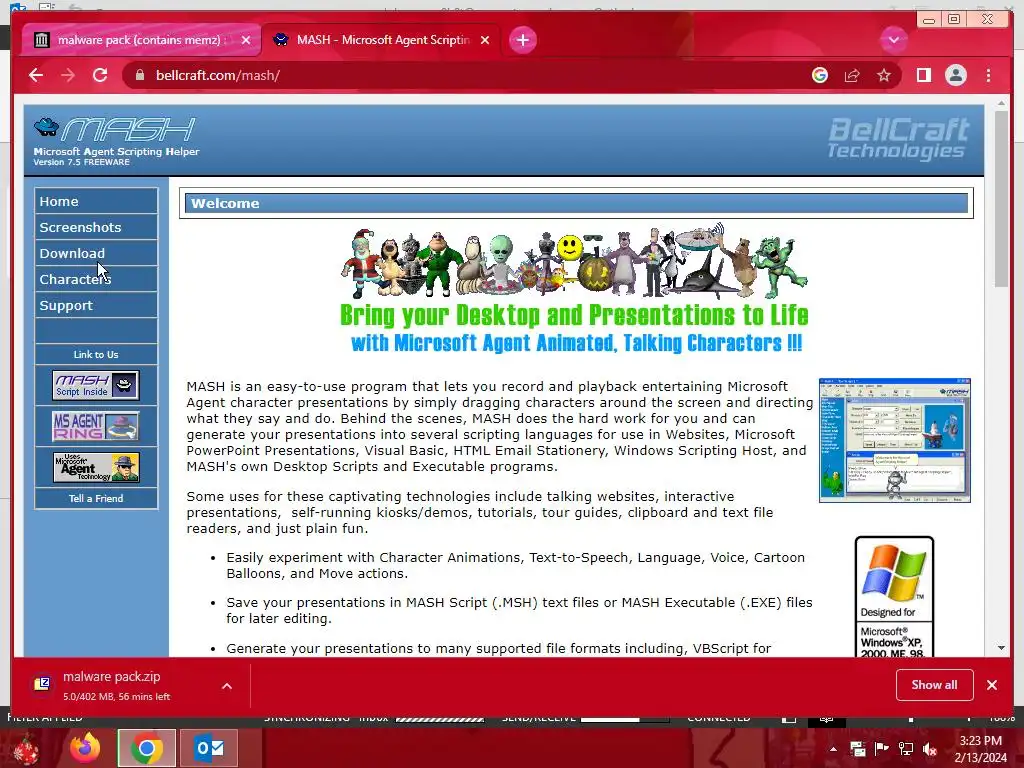Screen dimensions: 1024x768
Task: View site information lock icon
Action: click(x=139, y=75)
